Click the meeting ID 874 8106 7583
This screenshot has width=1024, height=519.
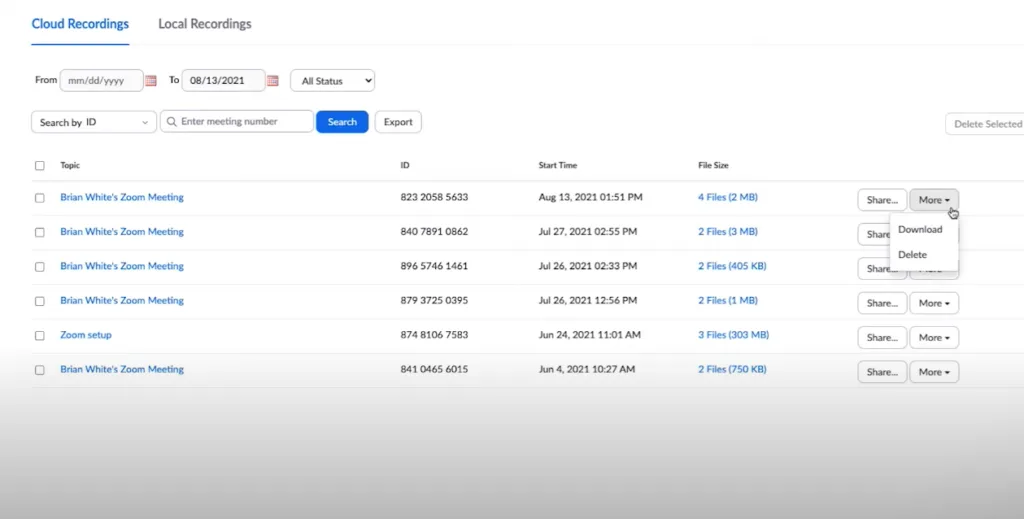click(x=434, y=335)
